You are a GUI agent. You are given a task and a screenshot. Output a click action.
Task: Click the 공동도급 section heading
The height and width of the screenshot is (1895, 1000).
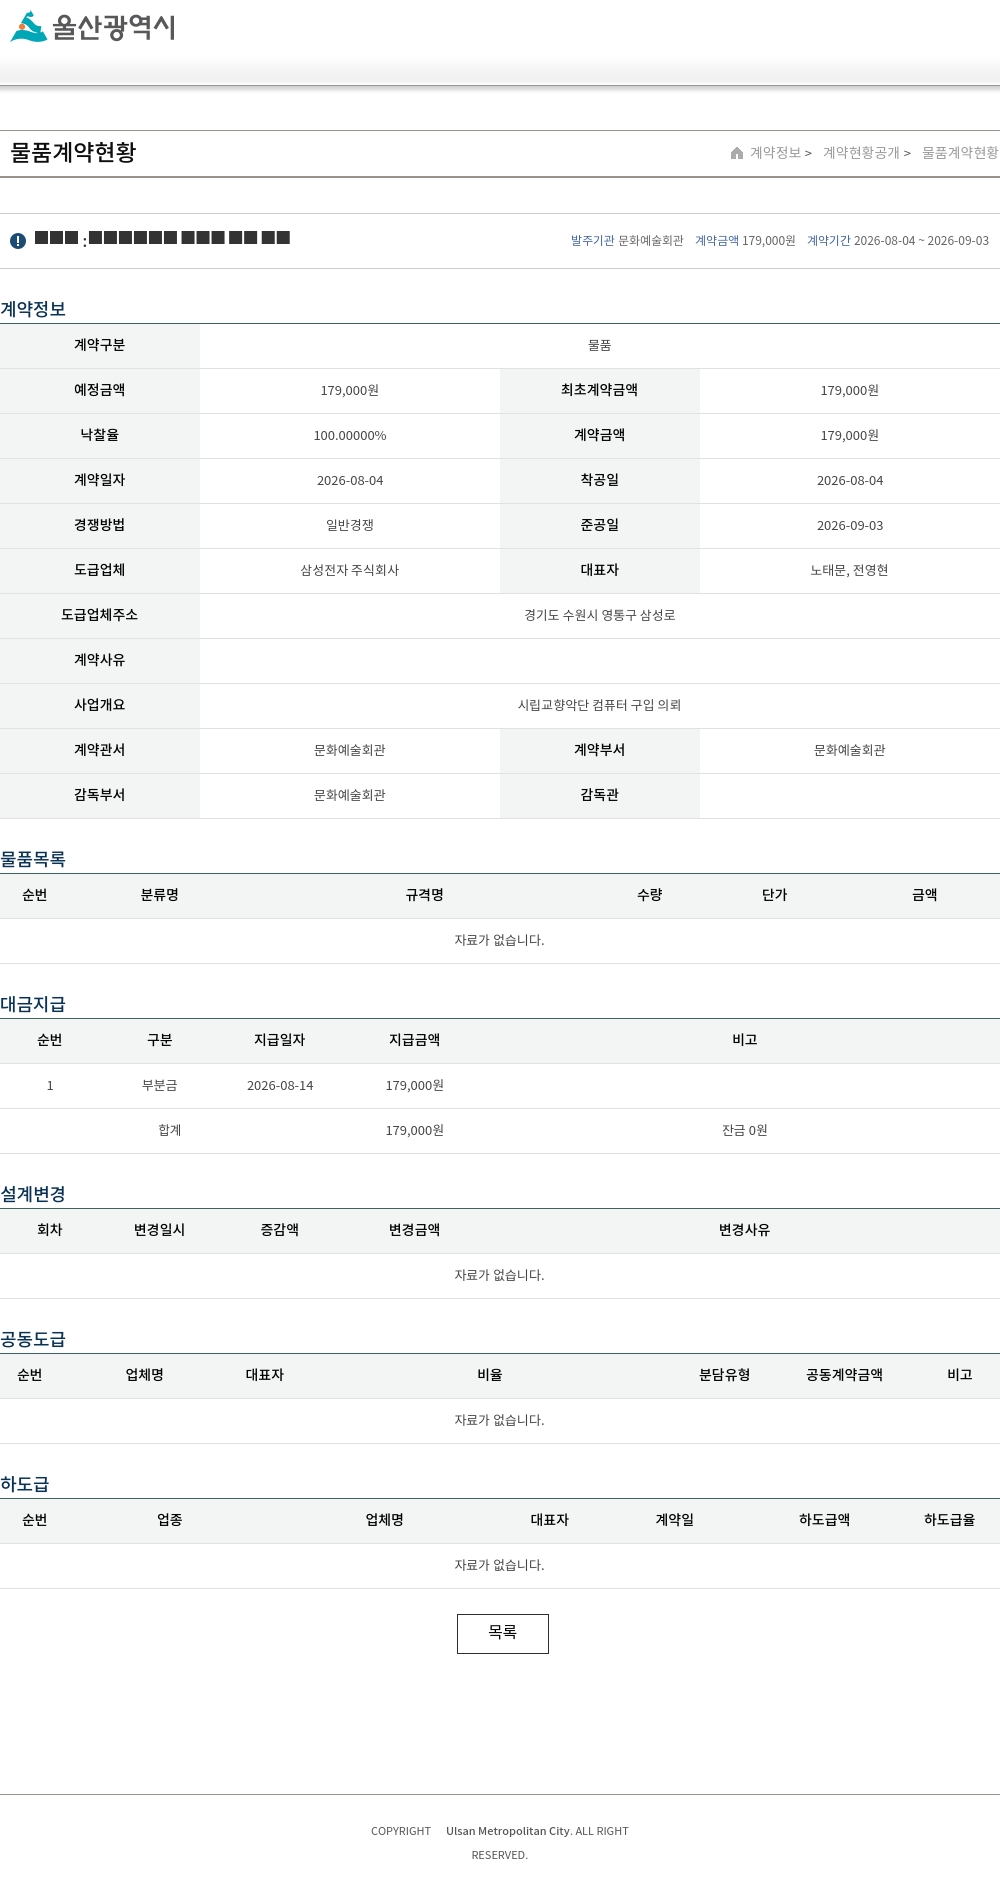pyautogui.click(x=33, y=1339)
